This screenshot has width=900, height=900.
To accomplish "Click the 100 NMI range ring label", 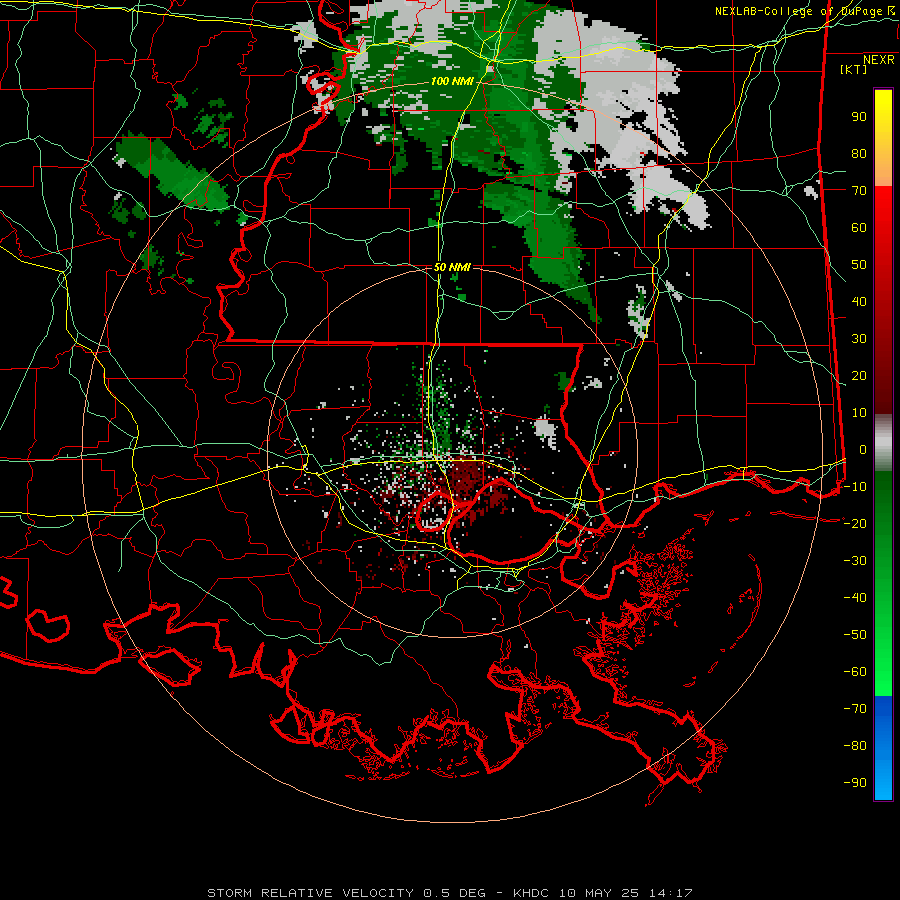I will click(x=452, y=82).
